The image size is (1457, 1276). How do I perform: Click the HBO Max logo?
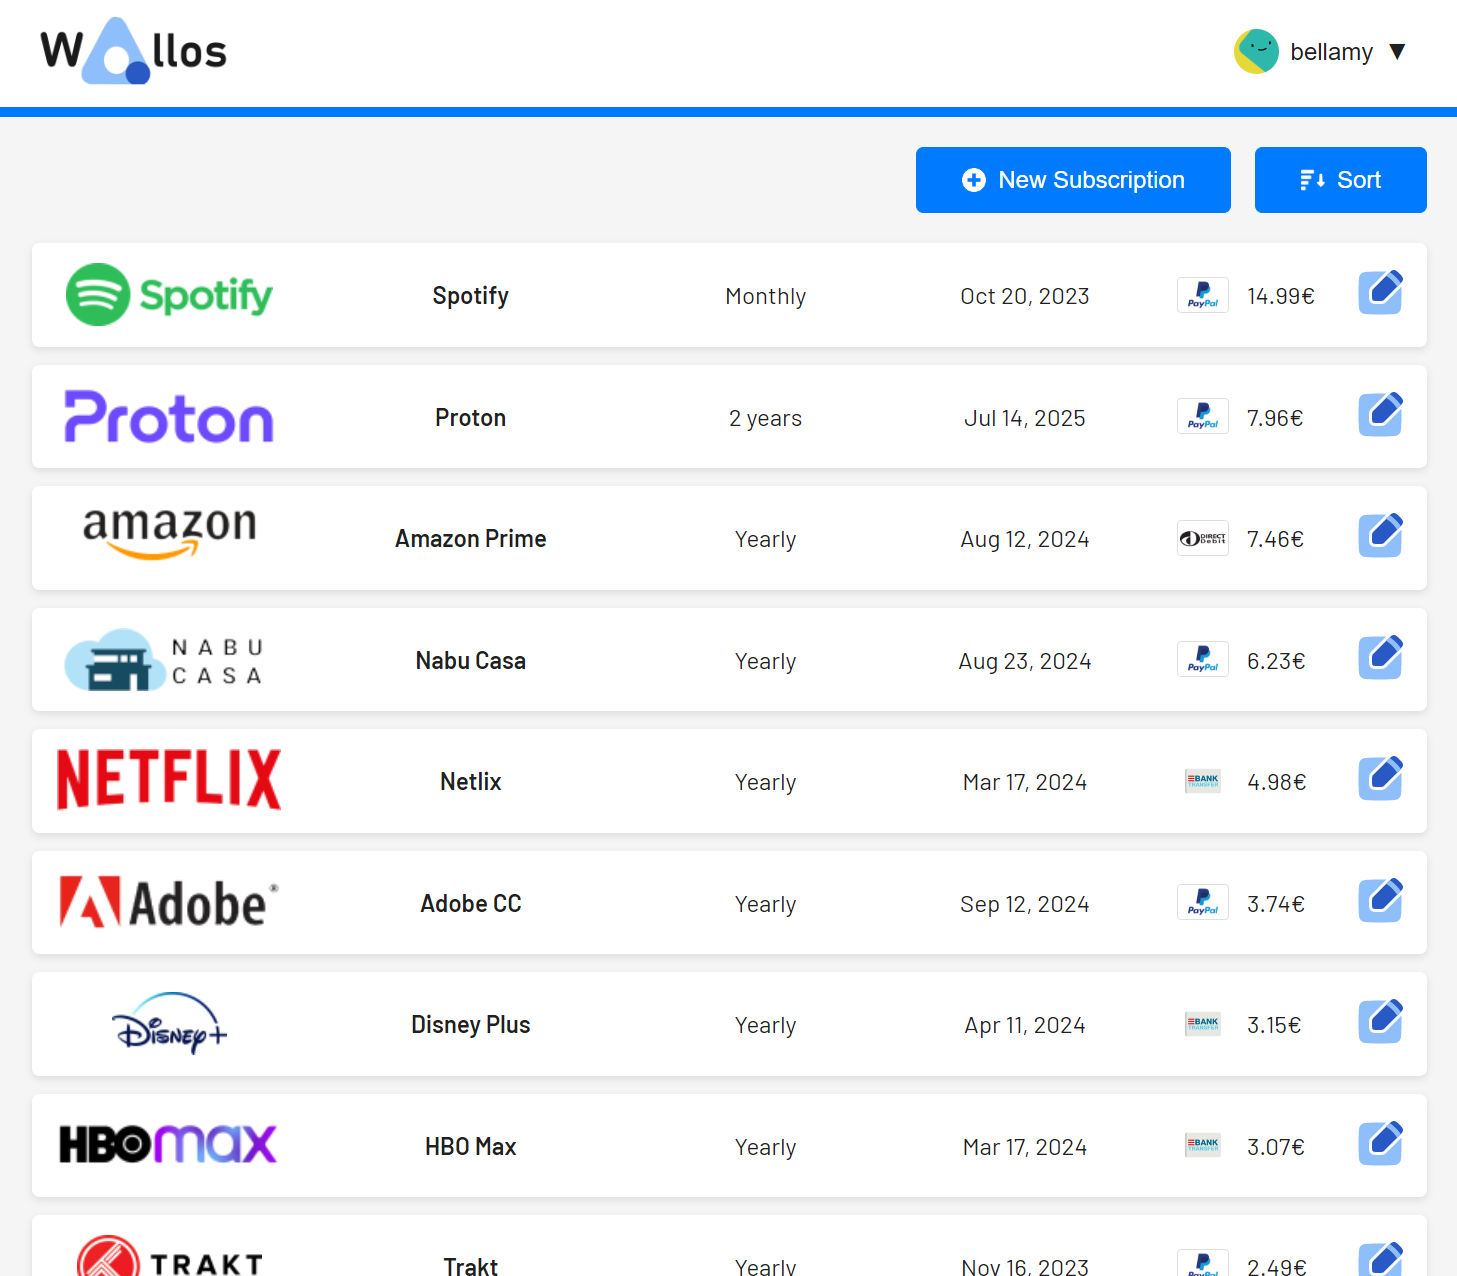[168, 1144]
